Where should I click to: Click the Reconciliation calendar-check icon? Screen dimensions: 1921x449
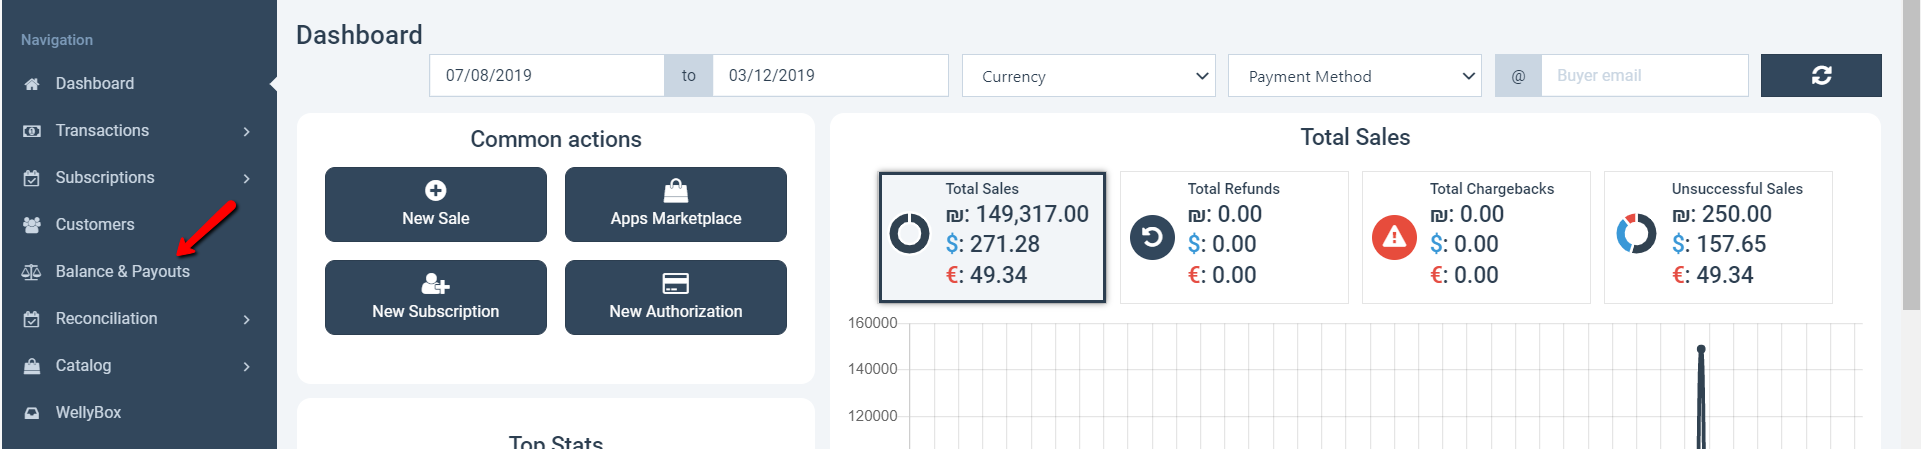click(32, 319)
